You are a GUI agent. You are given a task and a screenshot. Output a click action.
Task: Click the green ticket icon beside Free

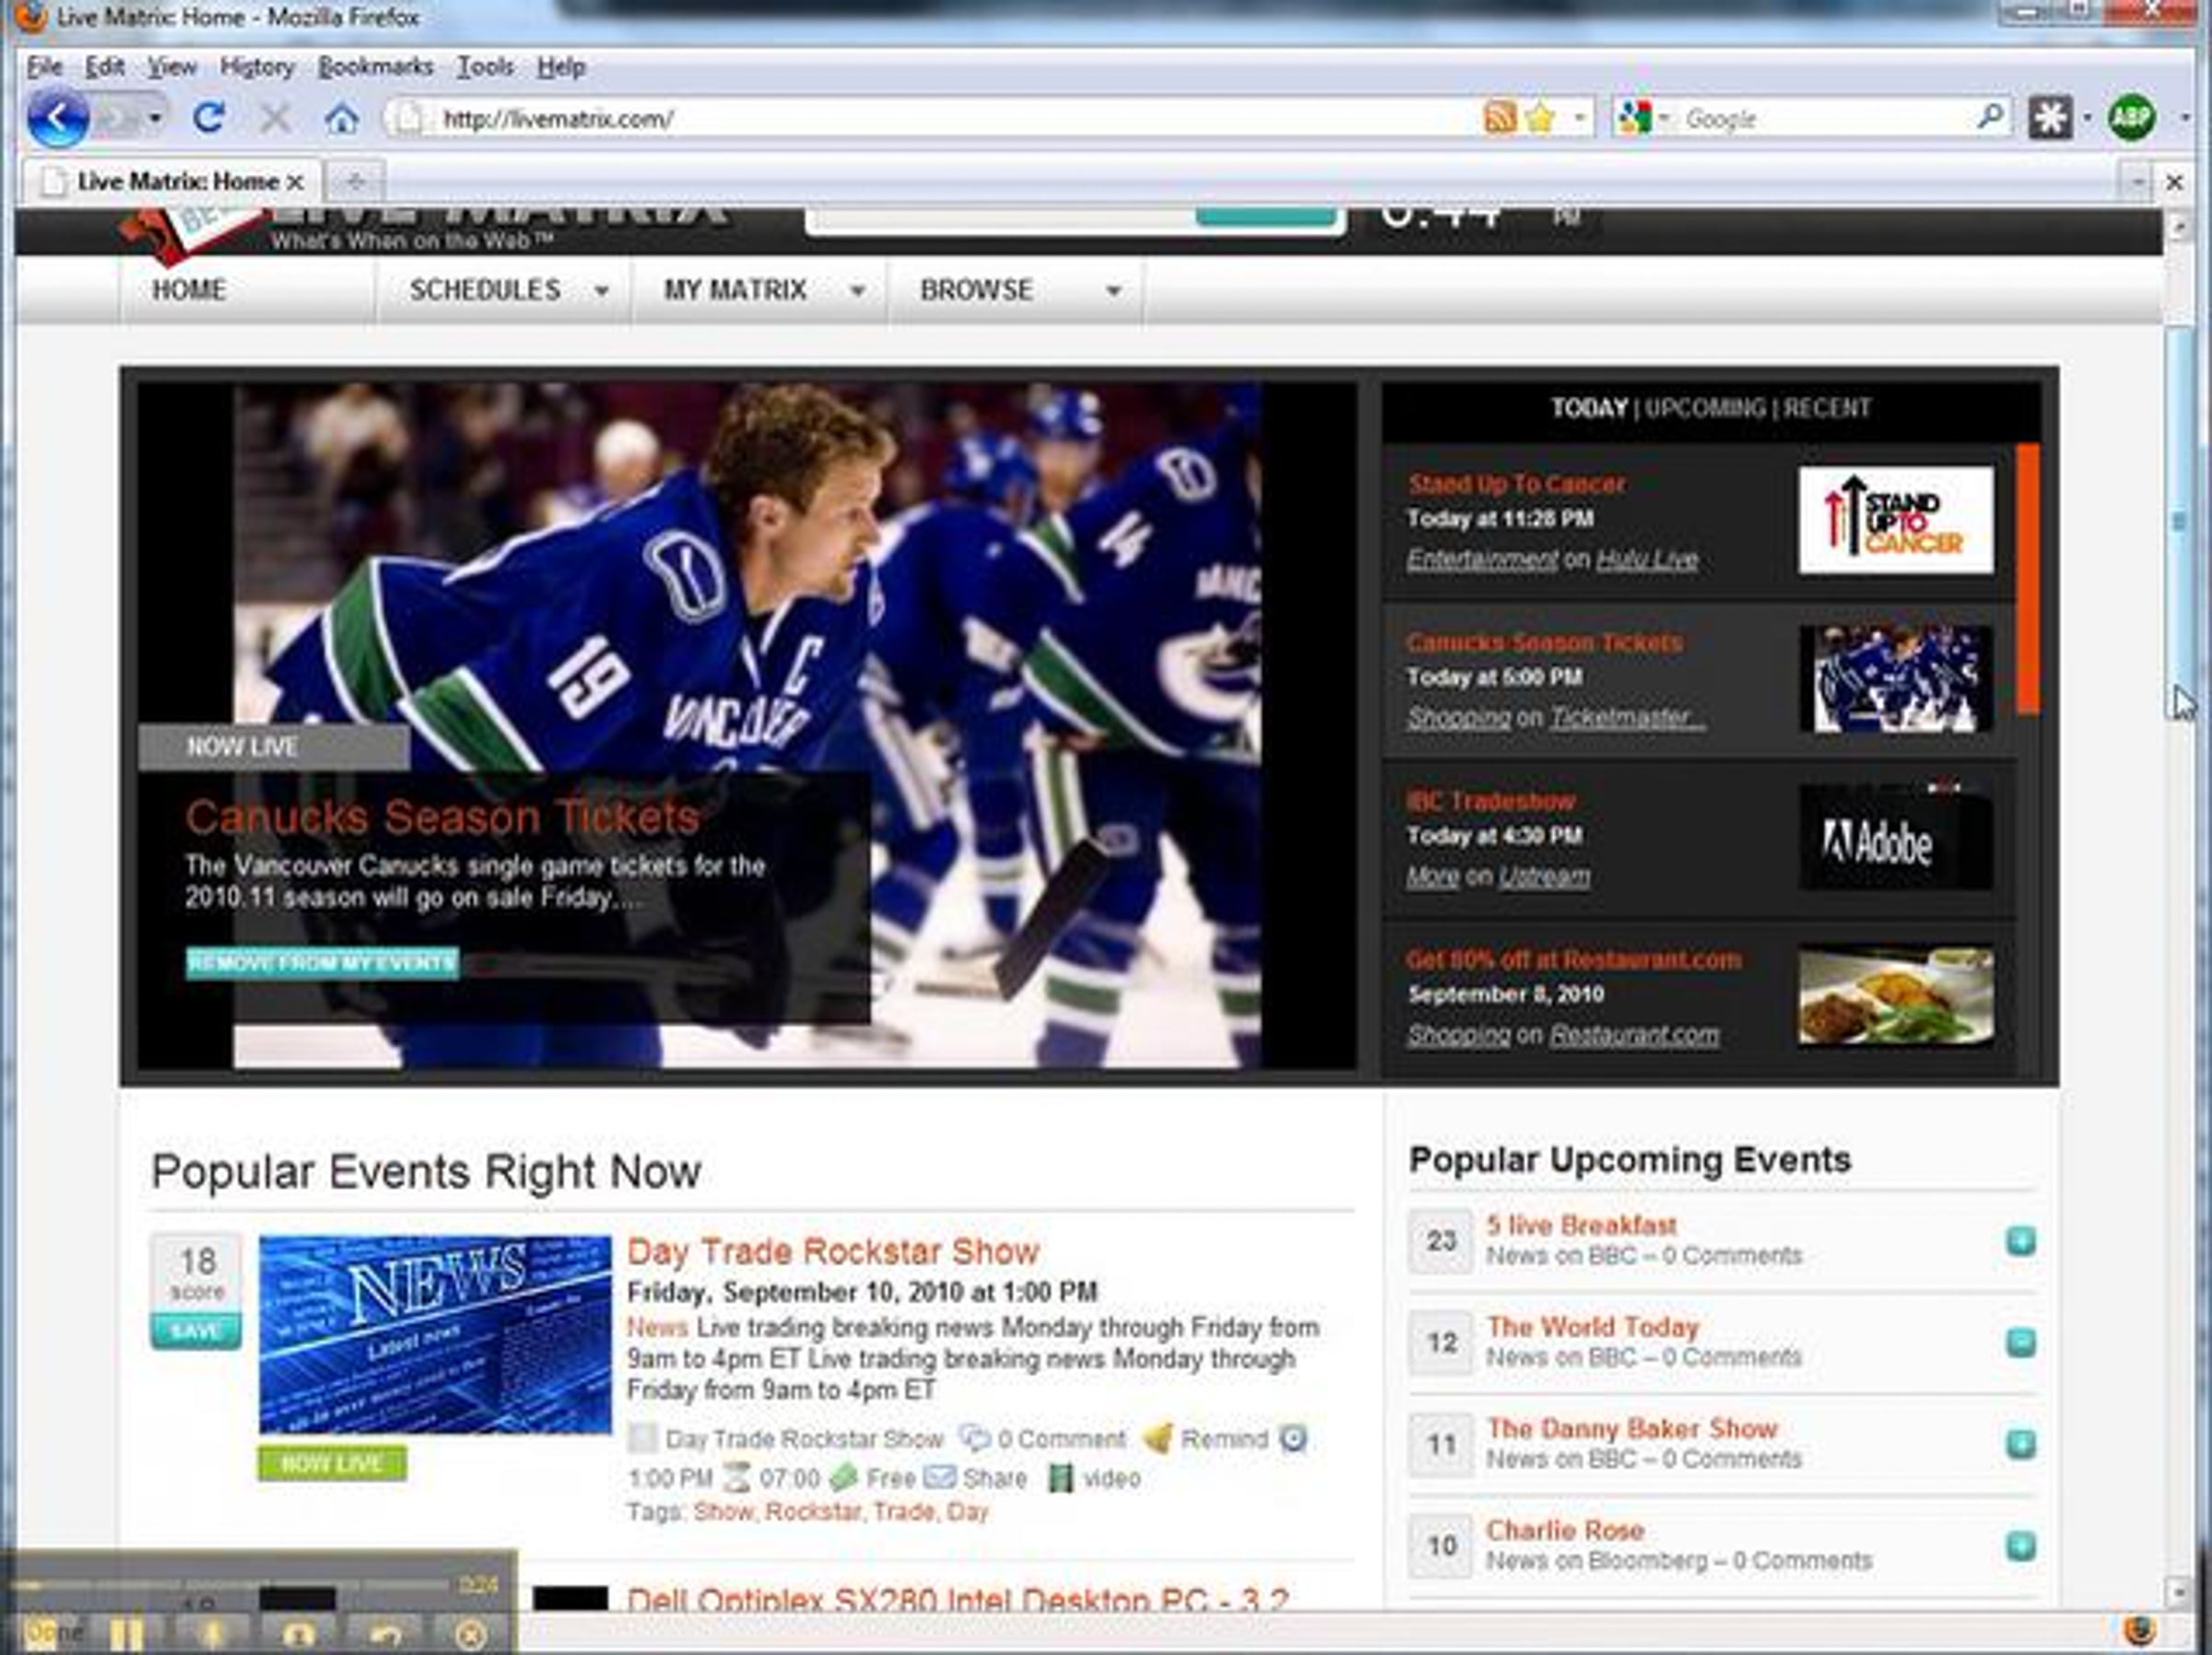point(843,1477)
